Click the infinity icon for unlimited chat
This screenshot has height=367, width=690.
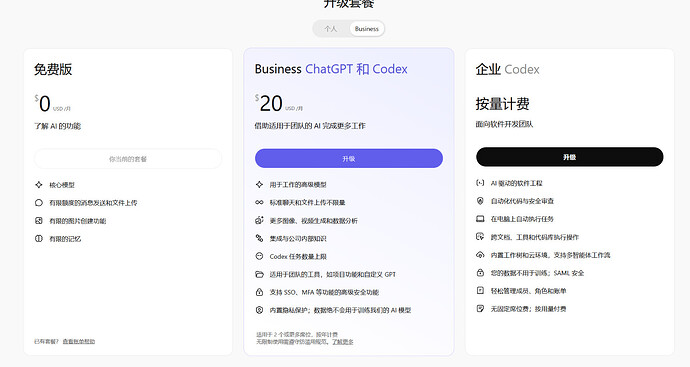coord(259,202)
